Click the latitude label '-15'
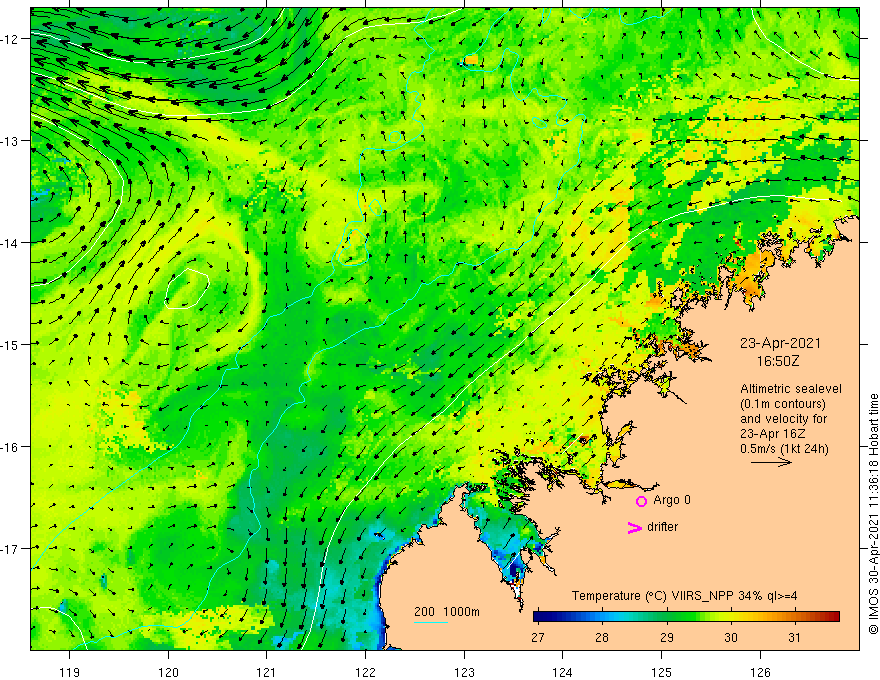The height and width of the screenshot is (680, 880). pyautogui.click(x=11, y=344)
